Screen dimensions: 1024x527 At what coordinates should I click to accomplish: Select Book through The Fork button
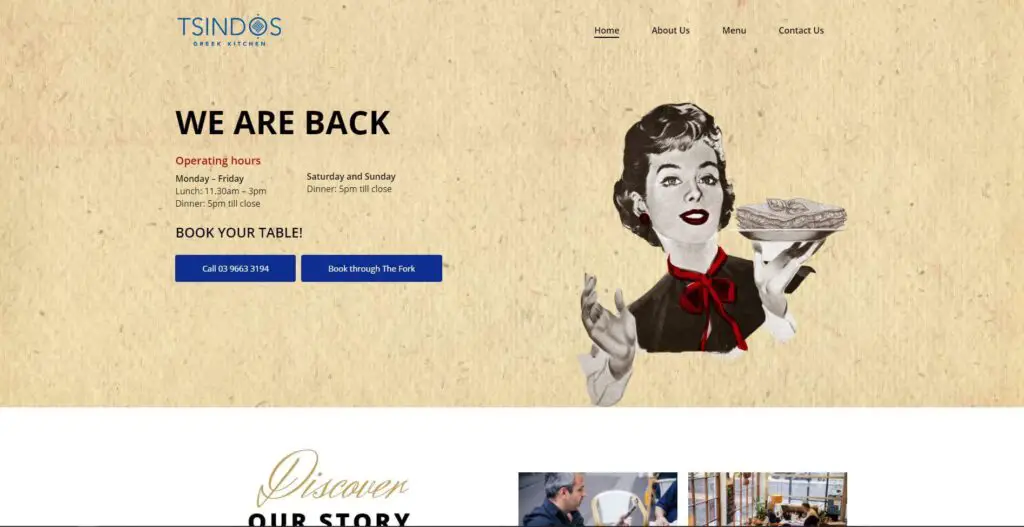(372, 268)
